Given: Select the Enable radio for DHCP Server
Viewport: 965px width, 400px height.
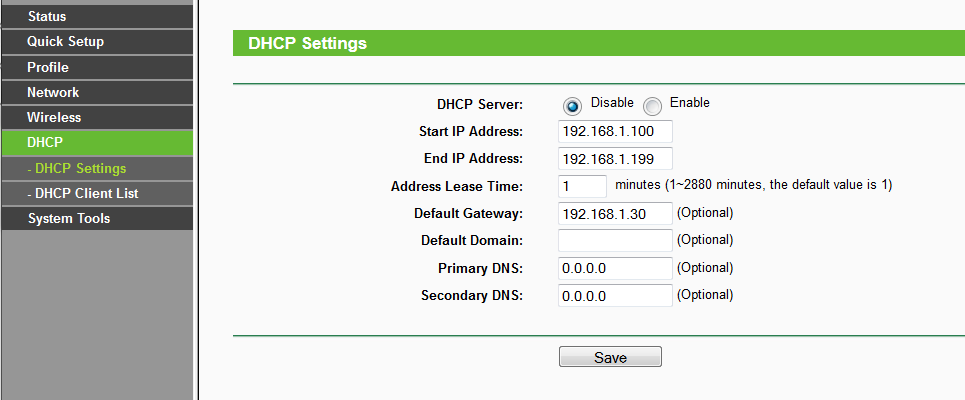Looking at the screenshot, I should 652,106.
